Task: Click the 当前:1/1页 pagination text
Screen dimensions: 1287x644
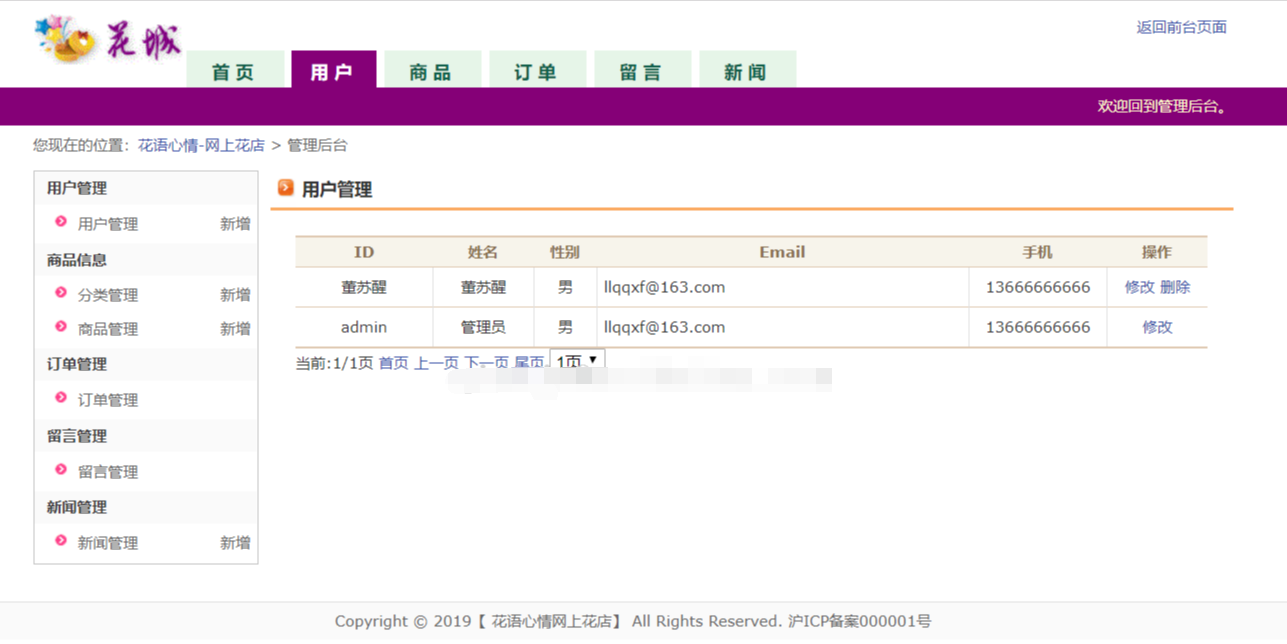Action: (x=334, y=363)
